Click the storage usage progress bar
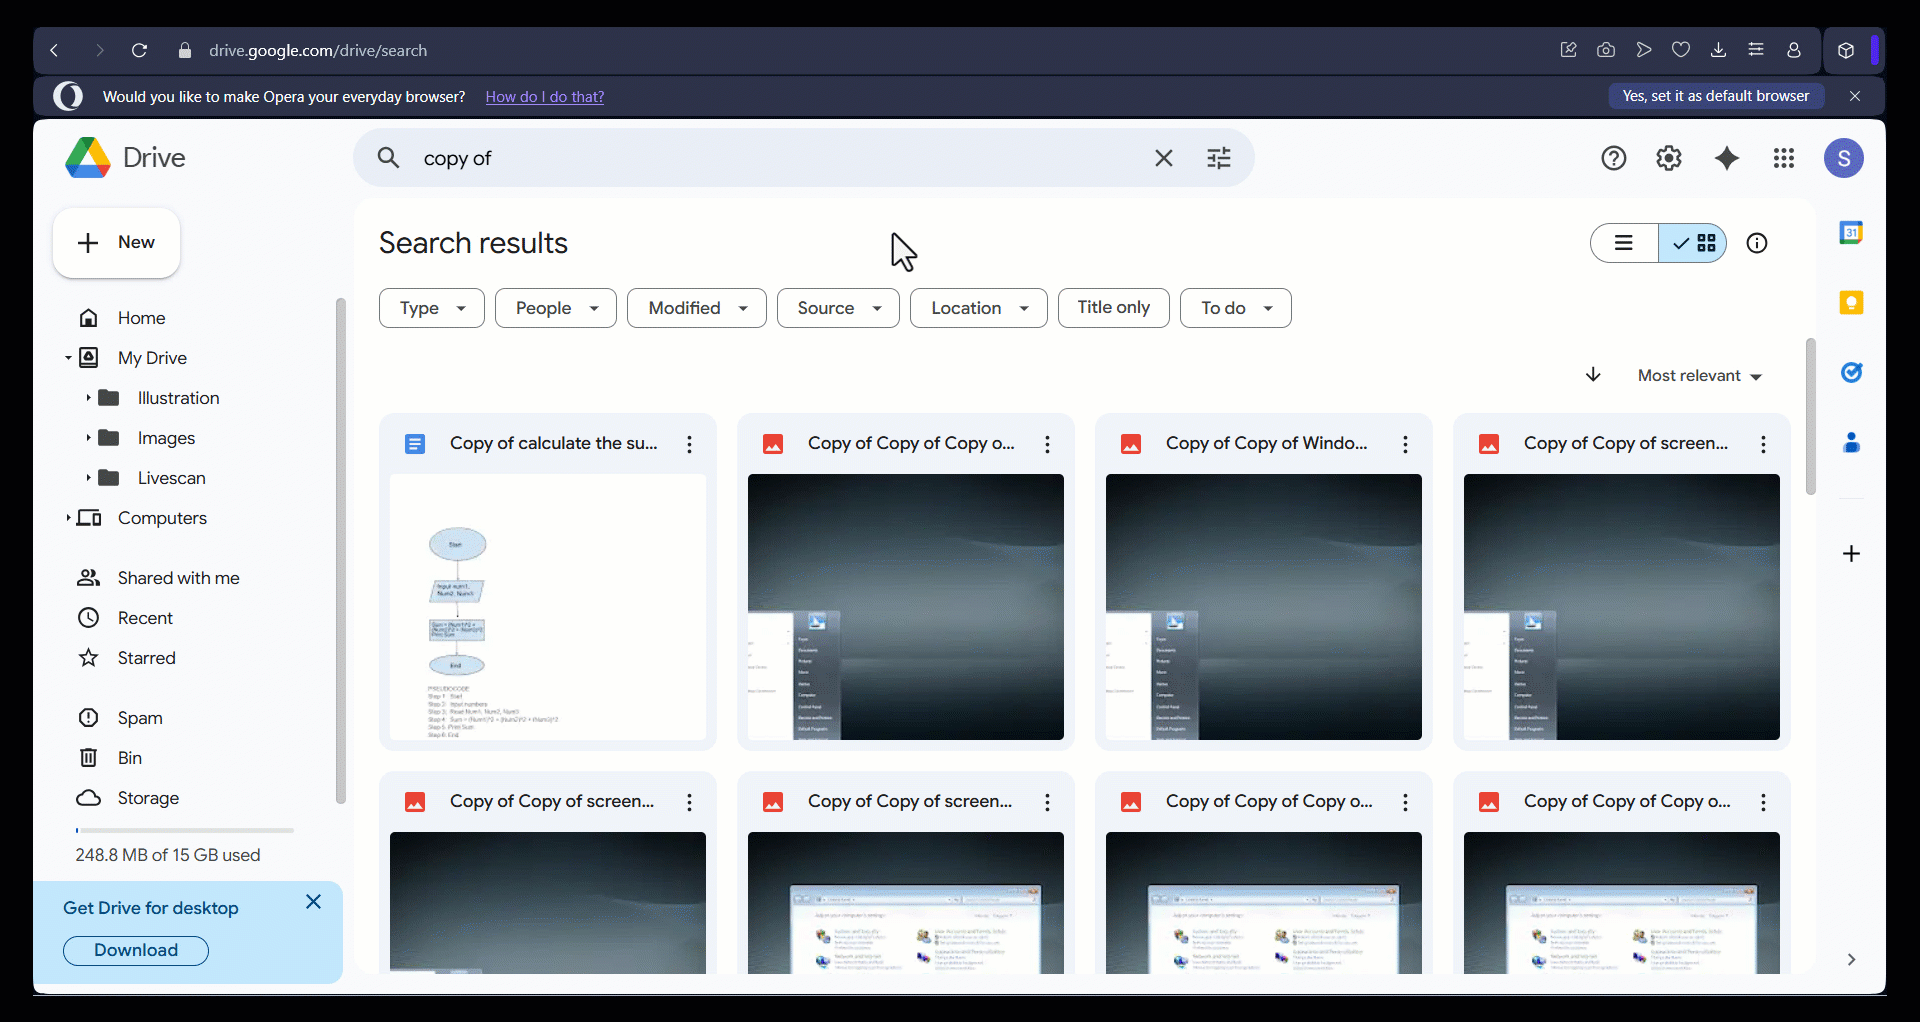 [x=184, y=830]
